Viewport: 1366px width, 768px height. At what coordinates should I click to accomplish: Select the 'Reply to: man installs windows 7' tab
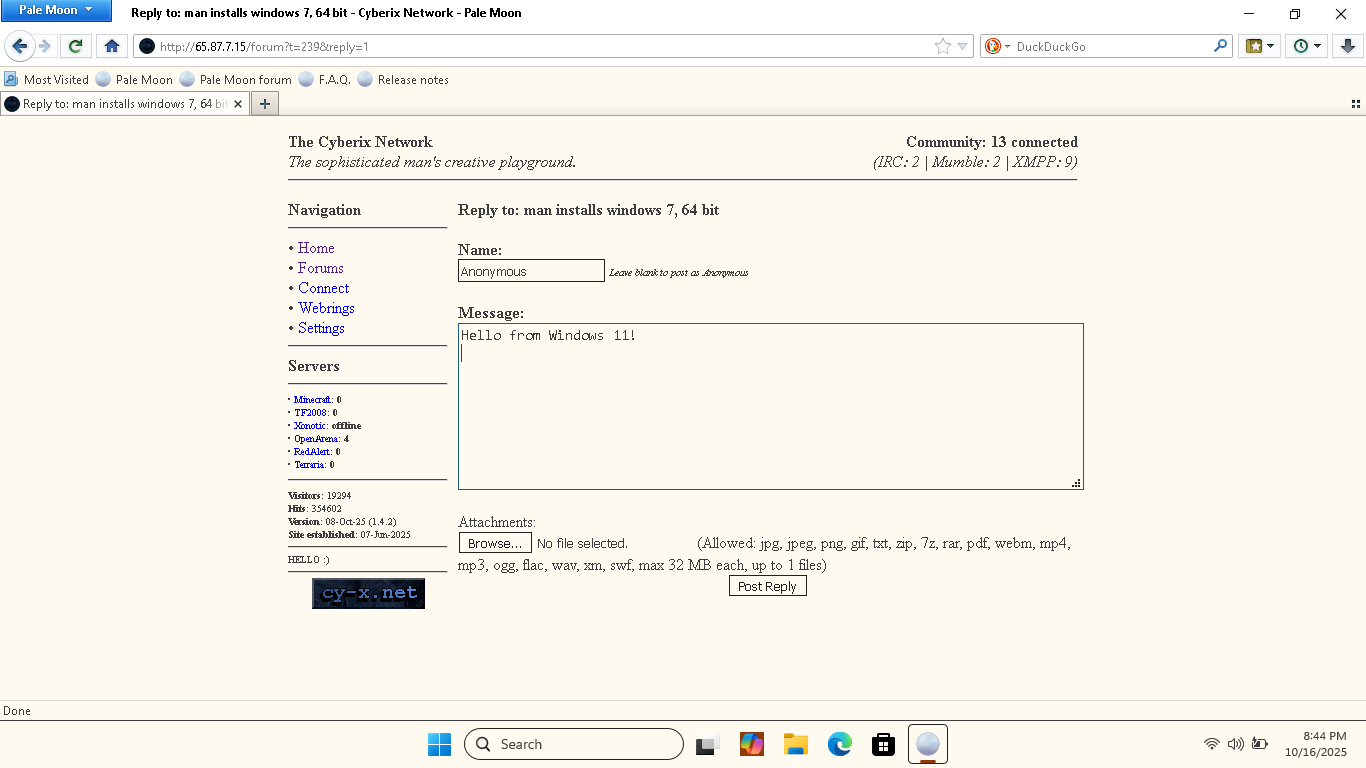(x=124, y=104)
